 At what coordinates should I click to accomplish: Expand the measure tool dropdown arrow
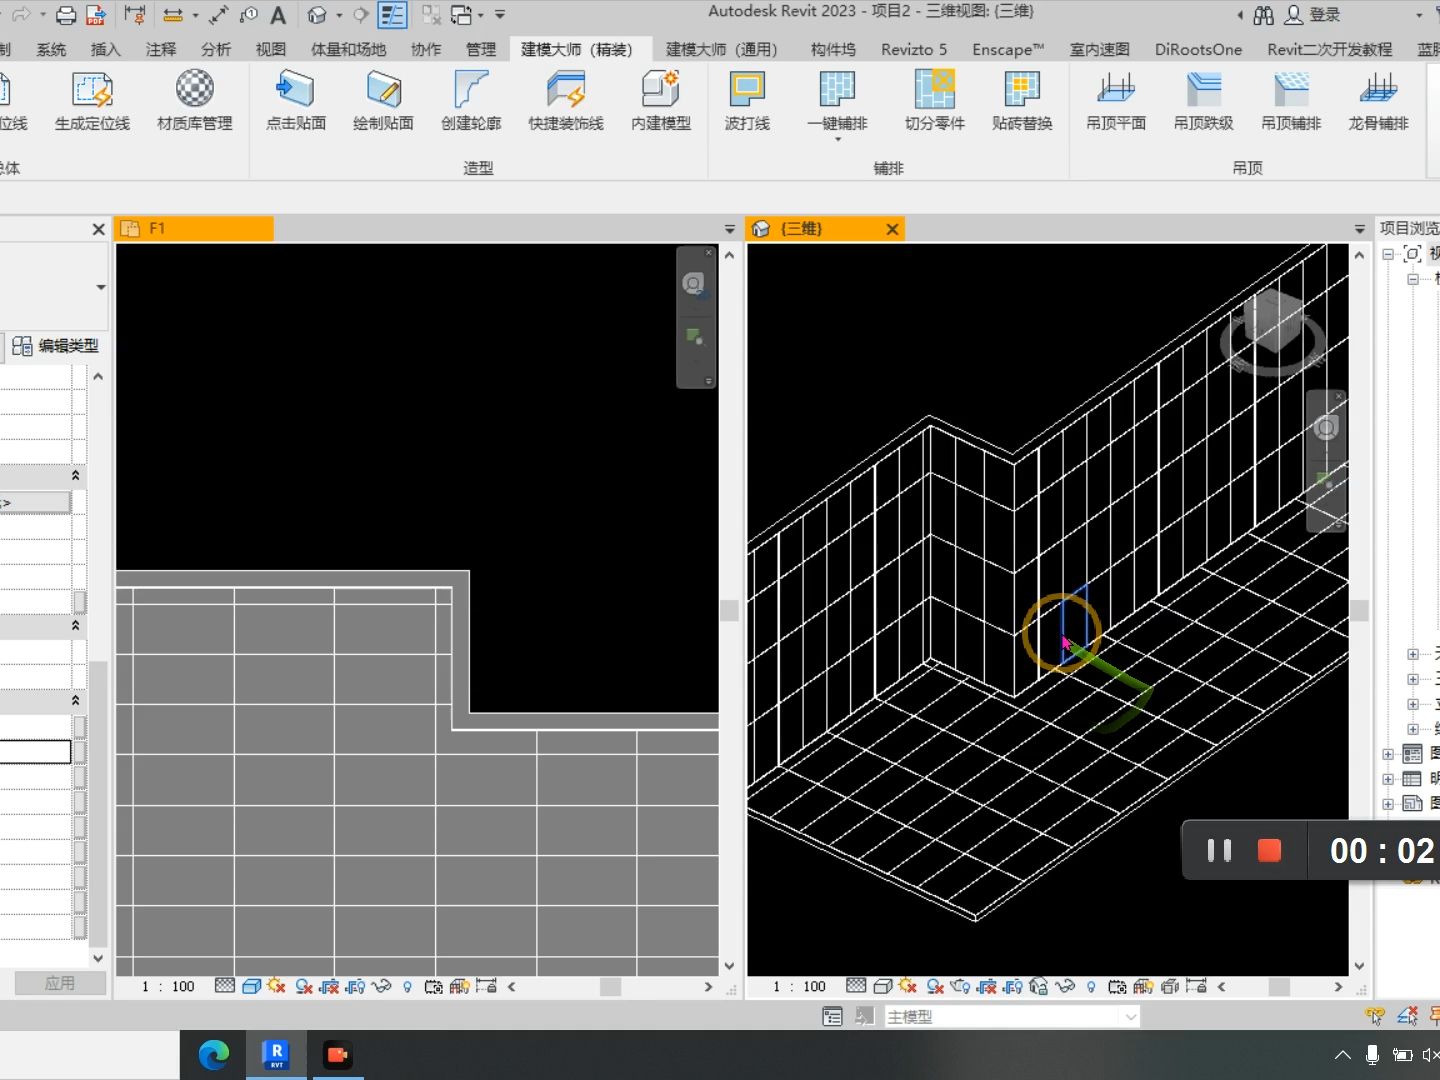[x=196, y=15]
